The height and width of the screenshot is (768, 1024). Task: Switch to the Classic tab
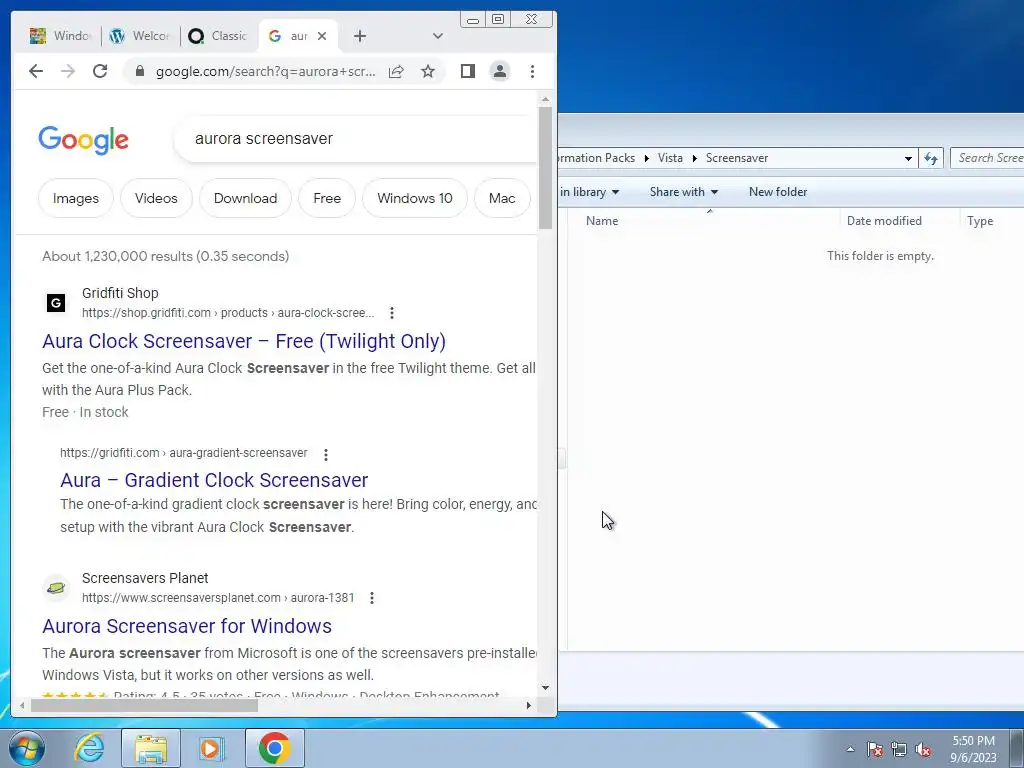coord(218,36)
